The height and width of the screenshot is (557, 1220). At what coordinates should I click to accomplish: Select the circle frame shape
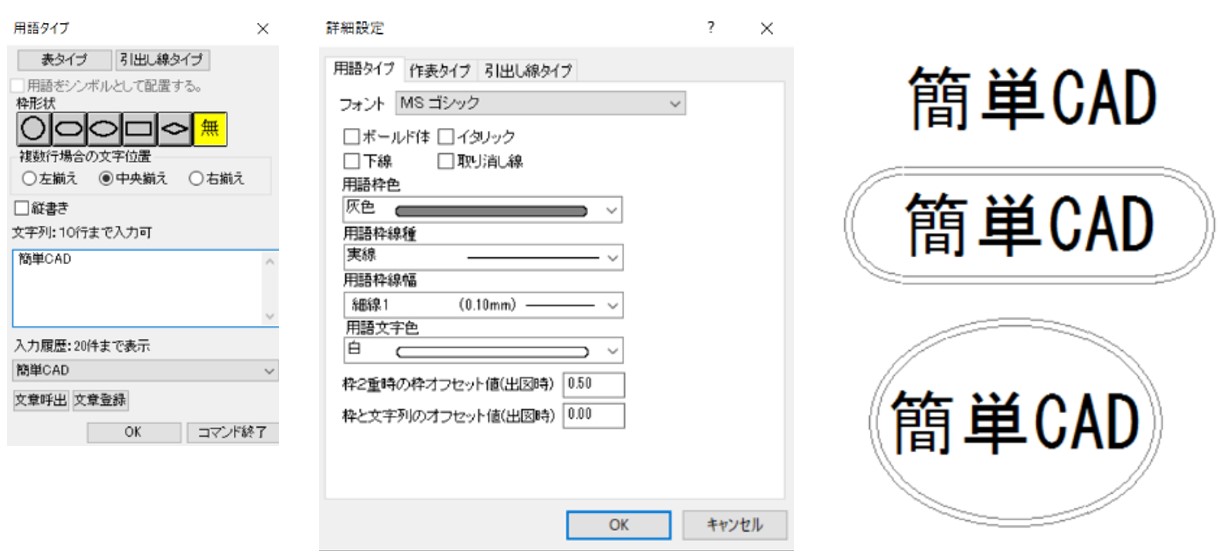click(x=32, y=127)
